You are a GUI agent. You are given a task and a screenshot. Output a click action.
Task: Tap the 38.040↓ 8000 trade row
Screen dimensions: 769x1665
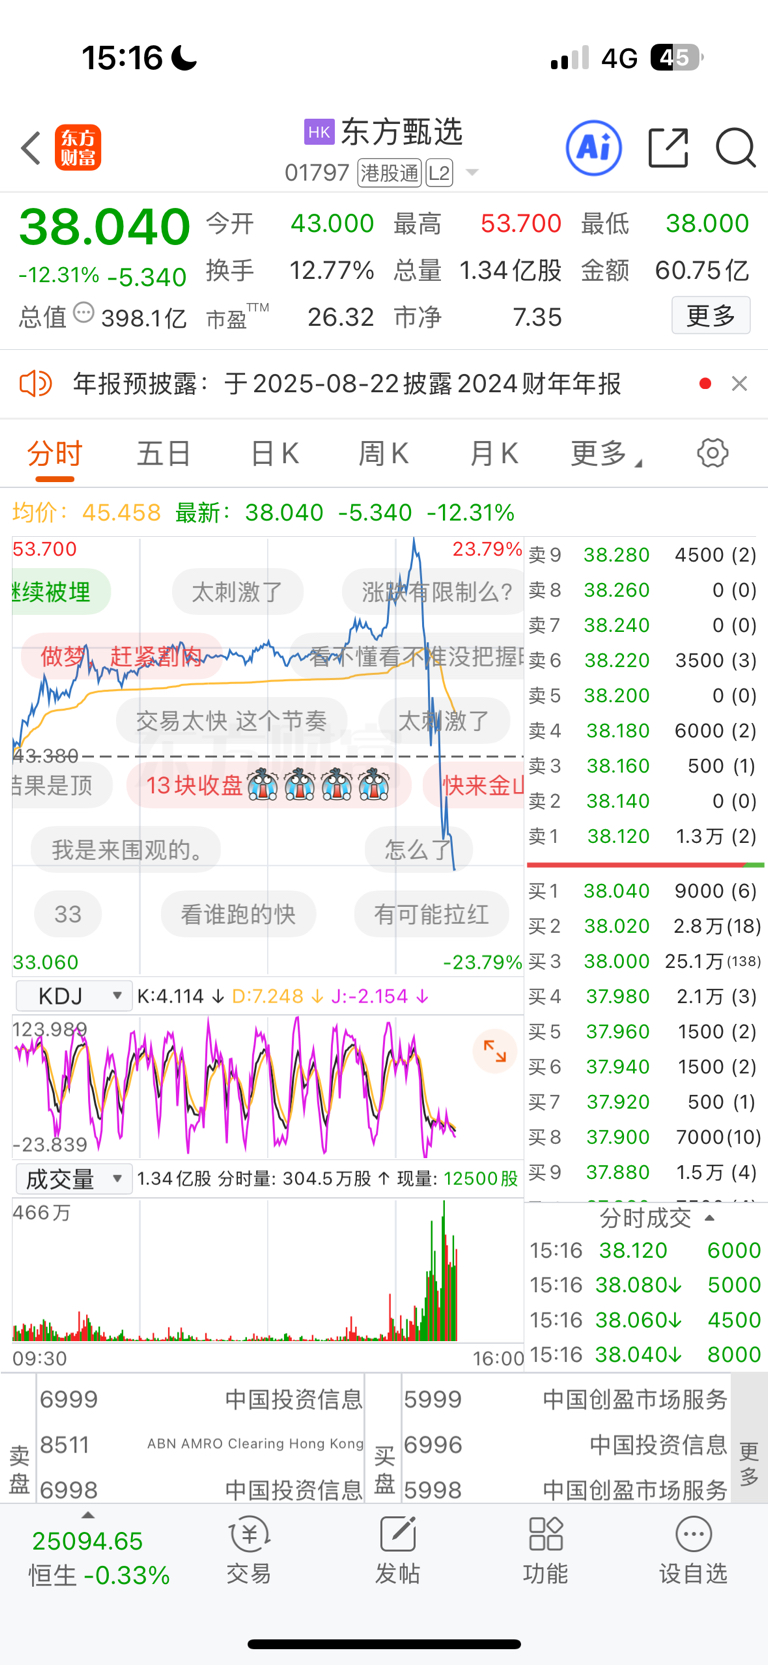[645, 1354]
